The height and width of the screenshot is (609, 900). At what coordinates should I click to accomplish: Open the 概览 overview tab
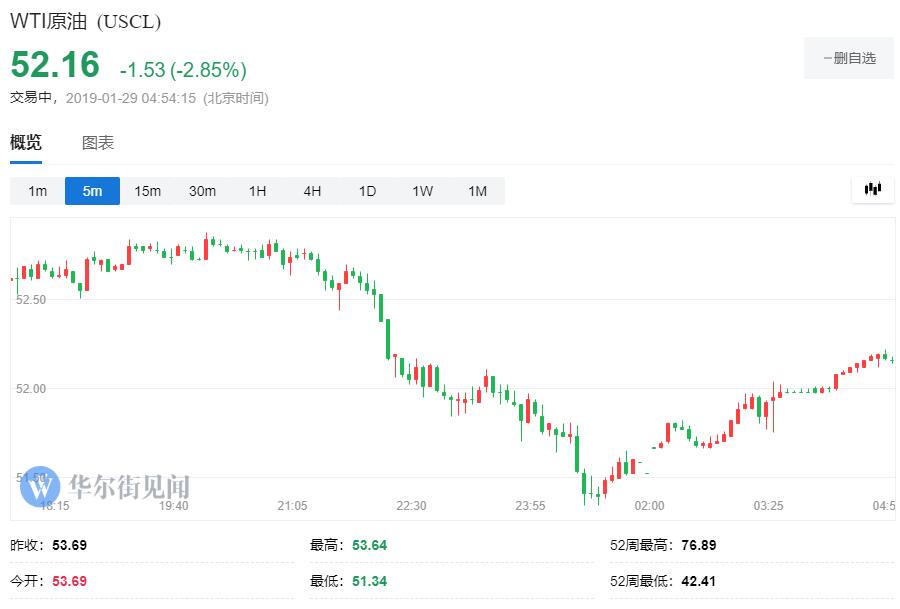pyautogui.click(x=26, y=143)
